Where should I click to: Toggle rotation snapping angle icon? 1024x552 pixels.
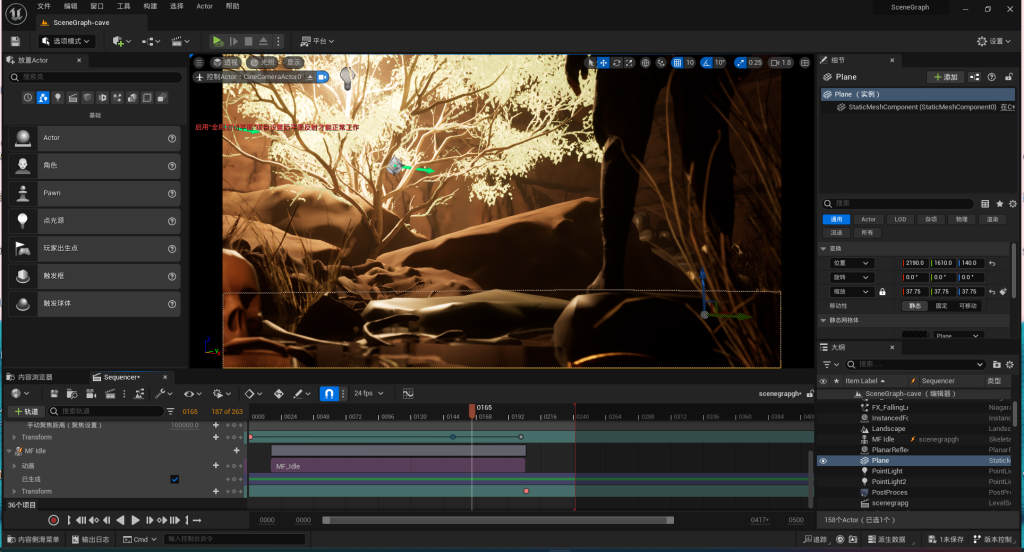click(706, 63)
